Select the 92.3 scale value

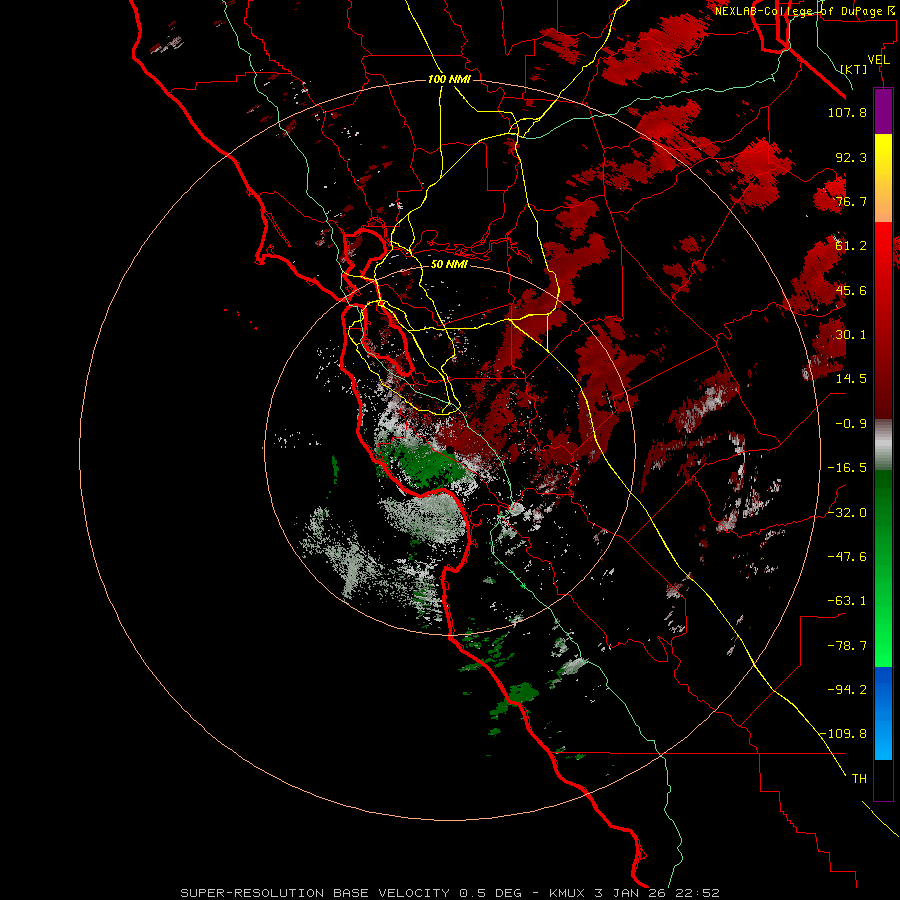tap(851, 157)
